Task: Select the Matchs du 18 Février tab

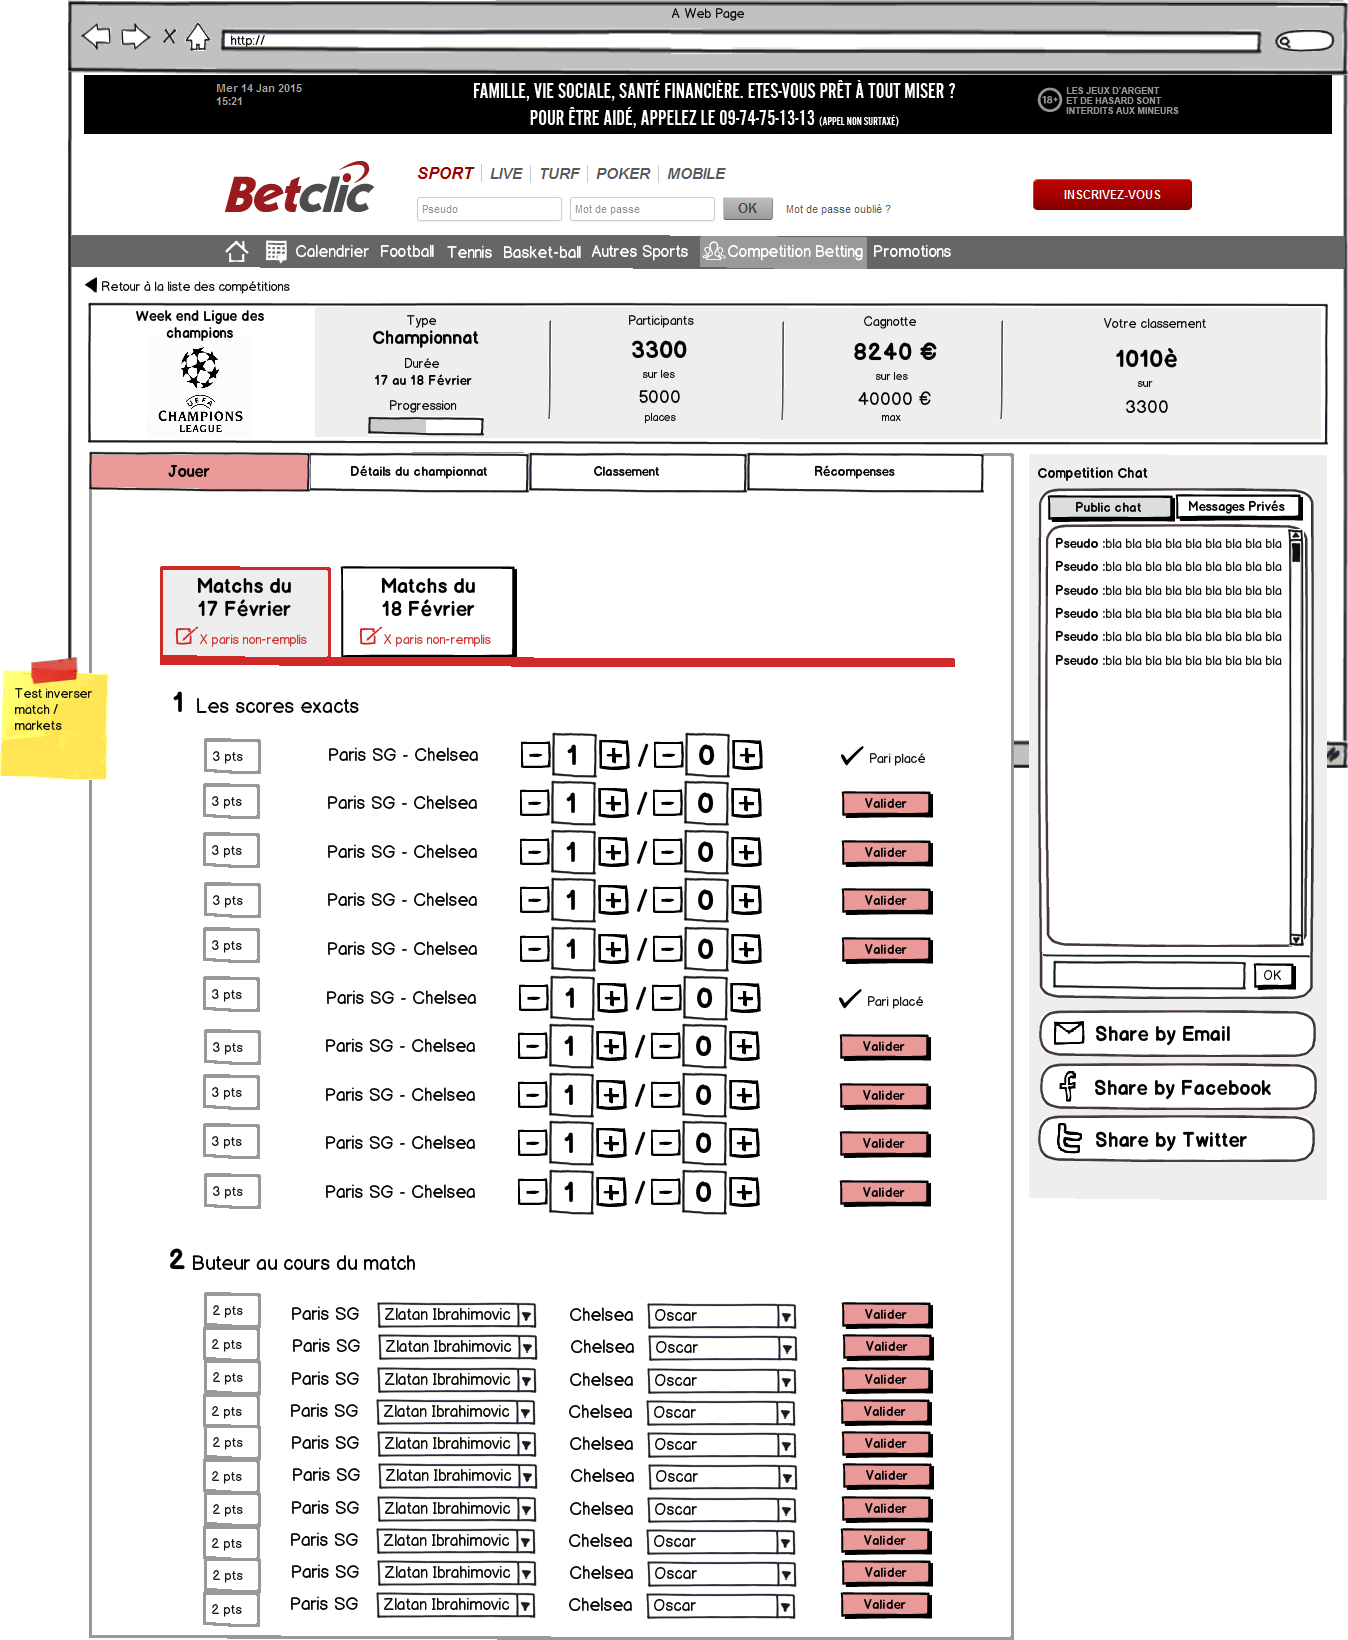Action: tap(428, 610)
